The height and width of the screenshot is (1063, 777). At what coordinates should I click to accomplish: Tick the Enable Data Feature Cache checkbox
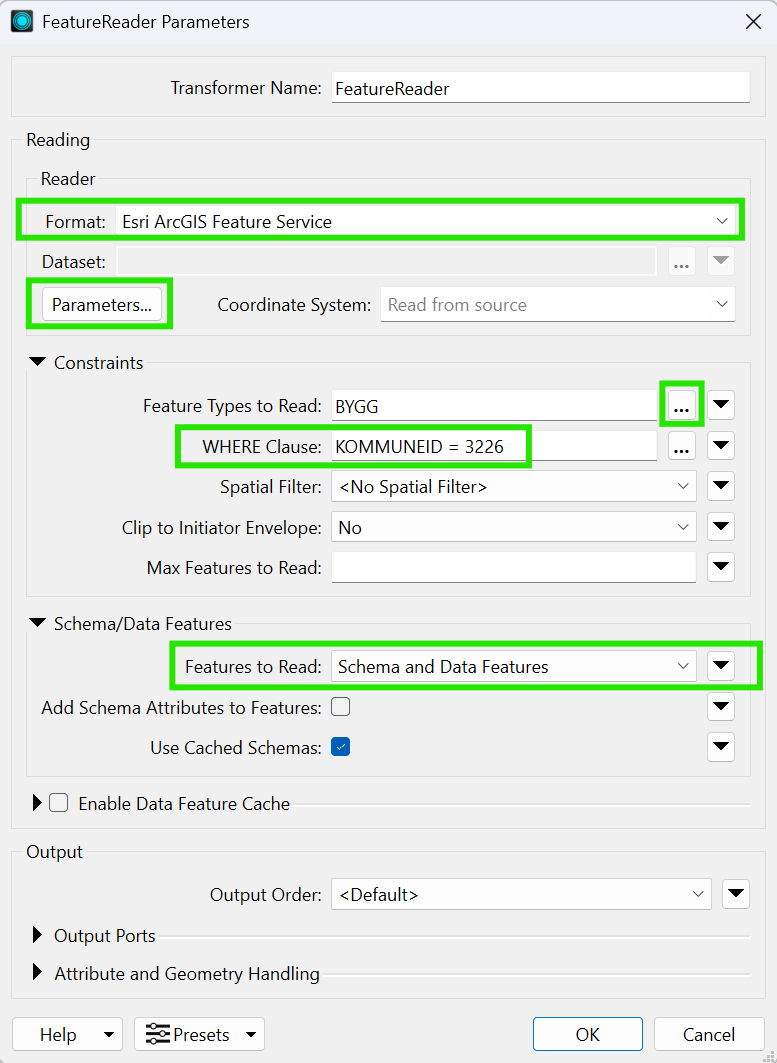[x=59, y=803]
